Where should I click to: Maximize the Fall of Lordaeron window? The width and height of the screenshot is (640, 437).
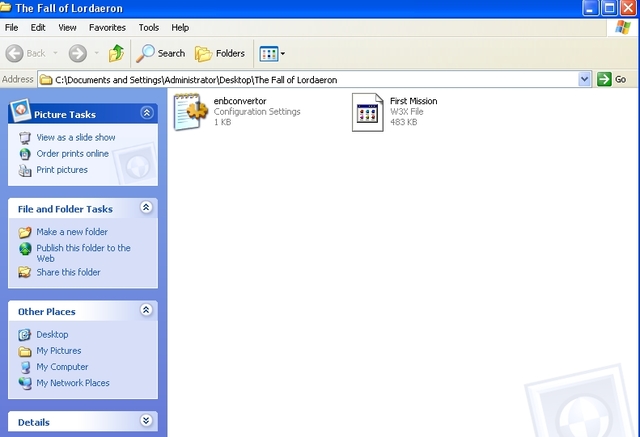(609, 8)
